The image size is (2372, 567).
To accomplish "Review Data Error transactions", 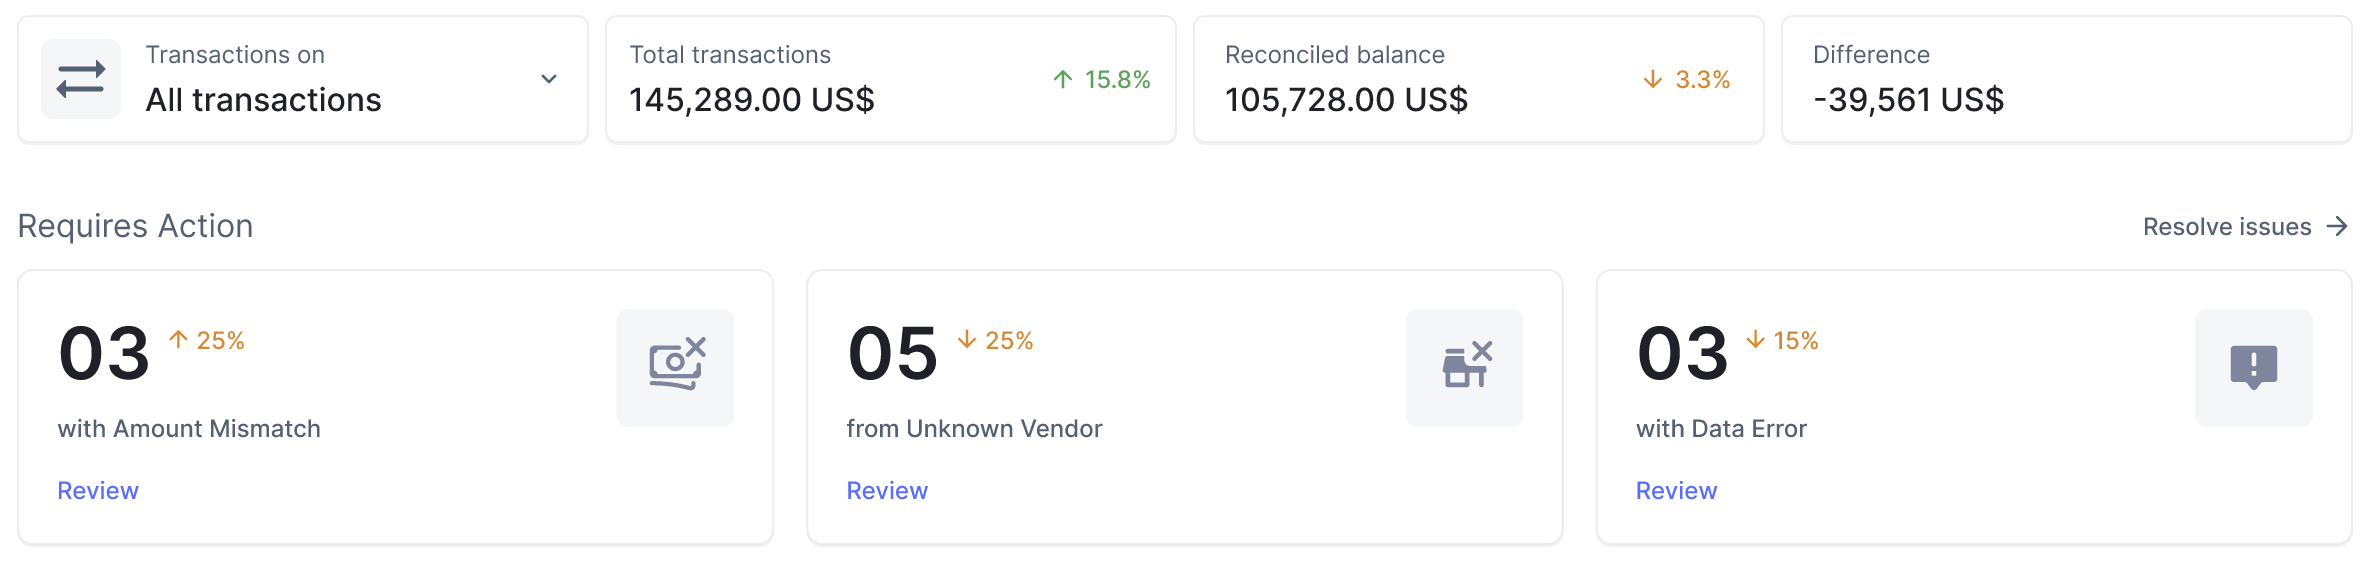I will point(1676,491).
